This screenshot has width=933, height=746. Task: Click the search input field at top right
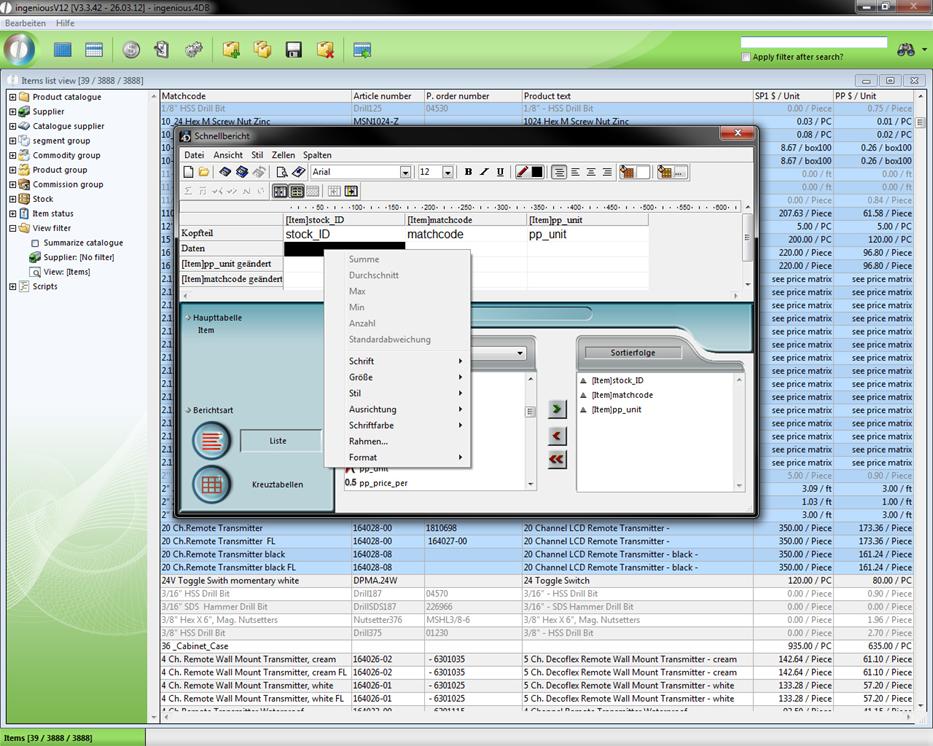click(813, 43)
